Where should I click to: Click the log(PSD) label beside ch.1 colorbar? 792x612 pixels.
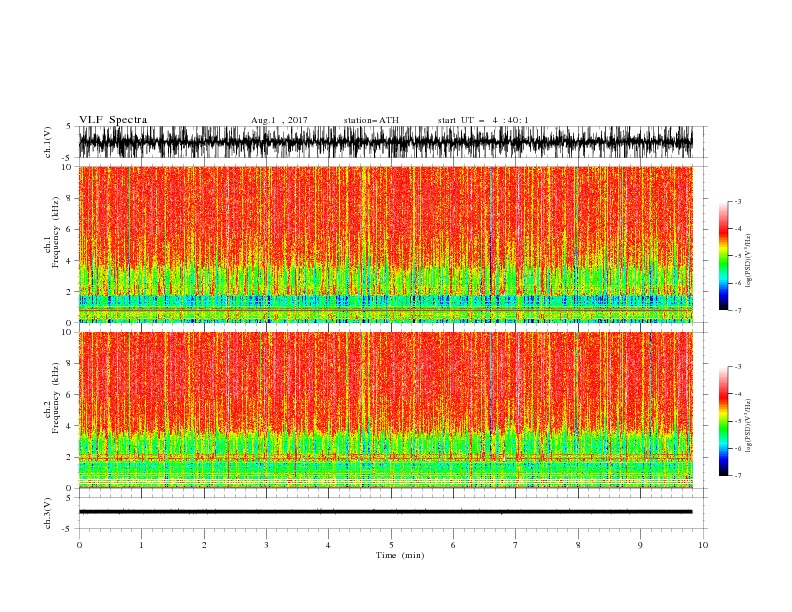[x=749, y=261]
